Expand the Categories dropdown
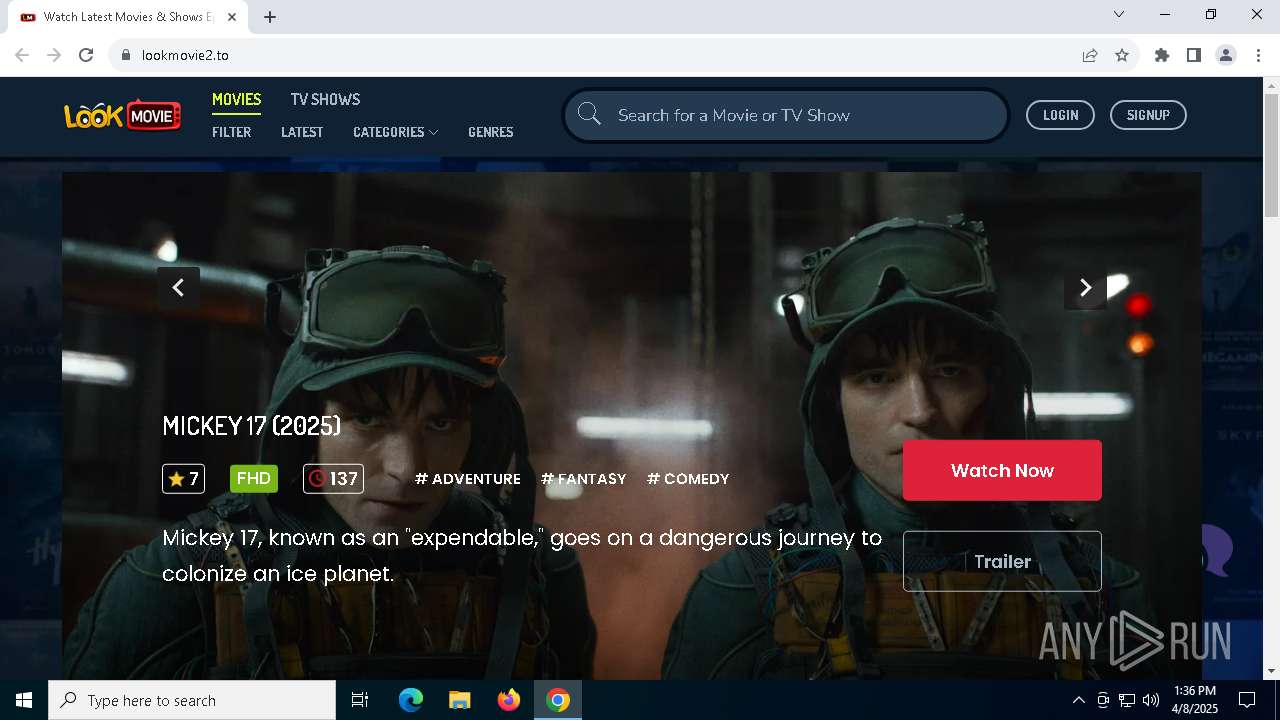The image size is (1280, 720). click(395, 132)
